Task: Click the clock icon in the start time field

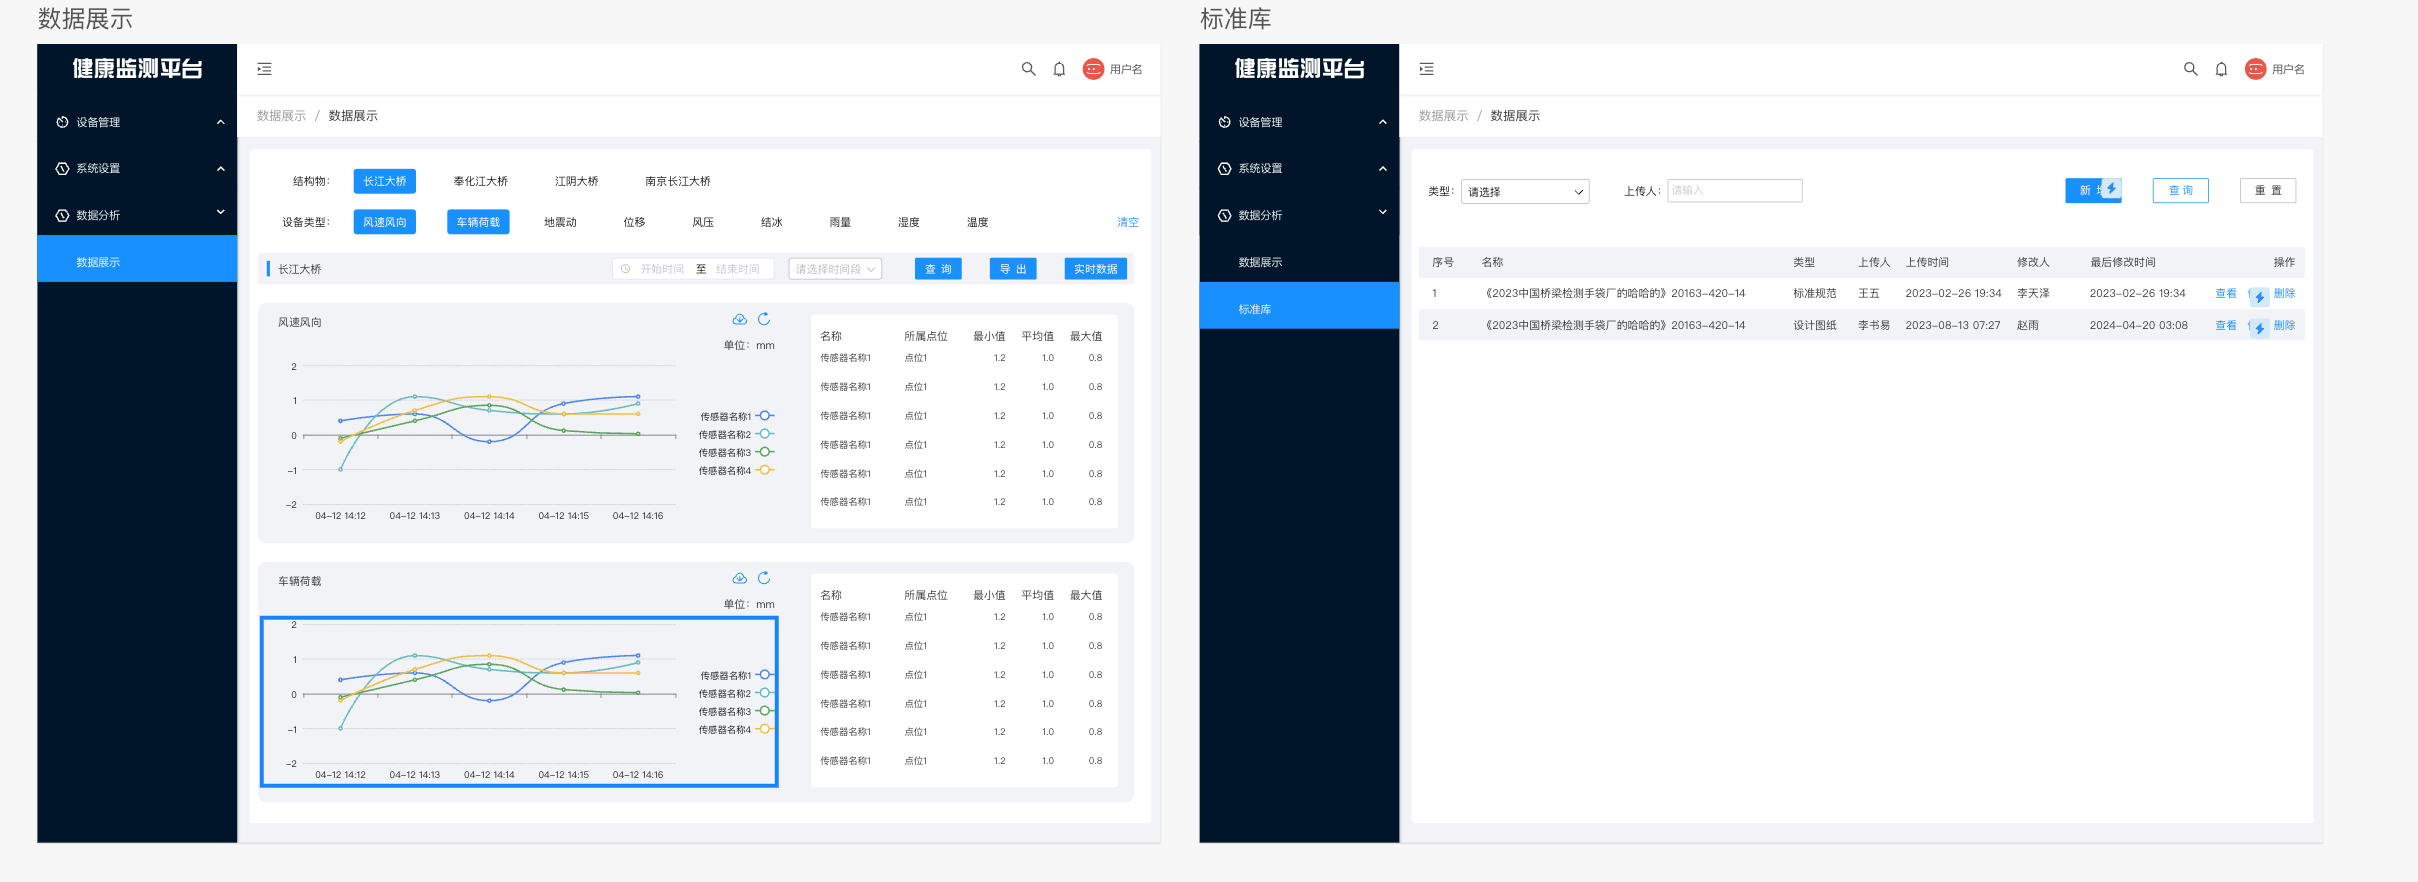Action: coord(626,269)
